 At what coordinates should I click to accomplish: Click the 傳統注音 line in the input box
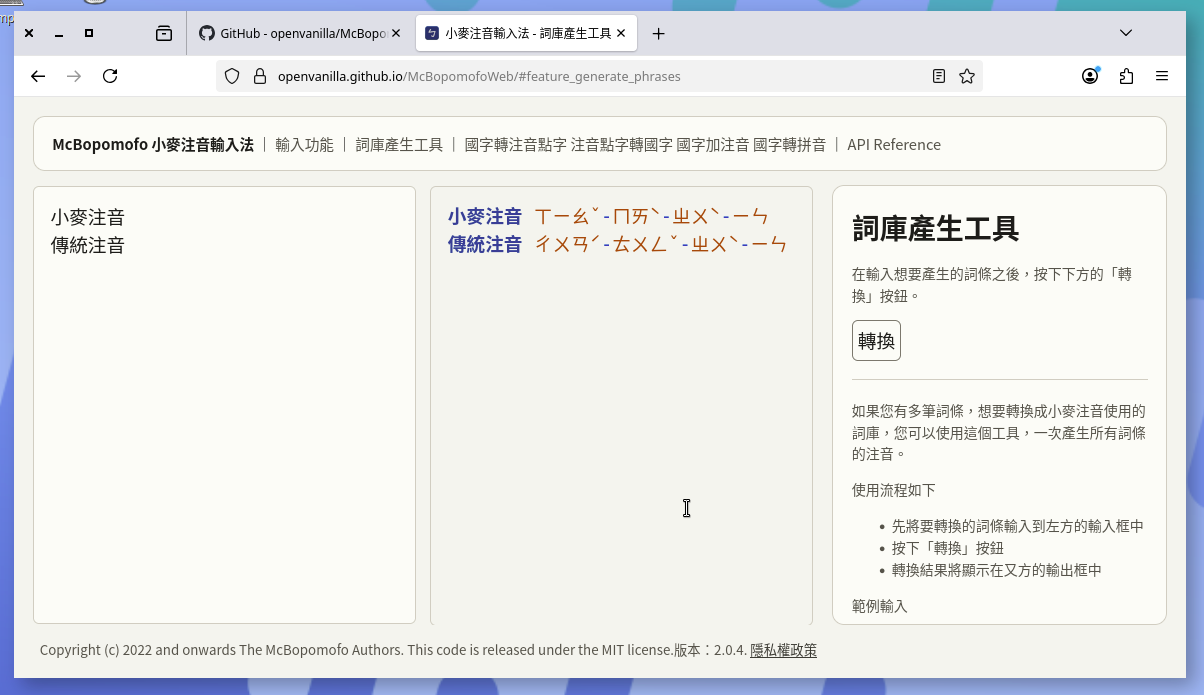click(x=88, y=245)
